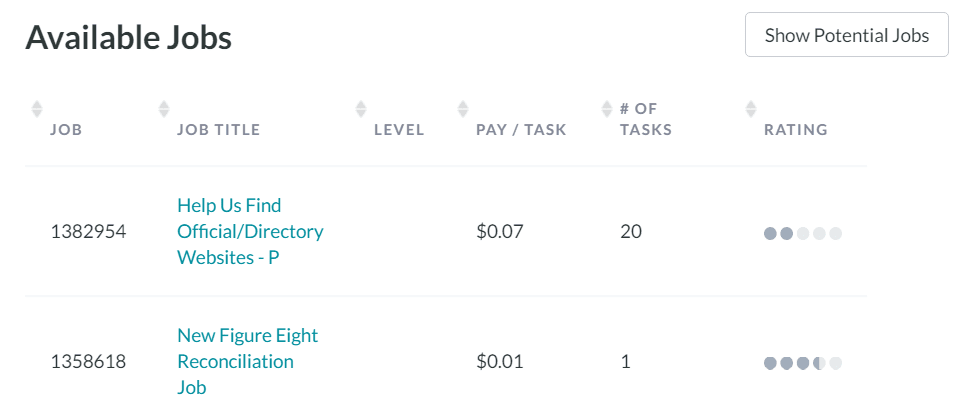The width and height of the screenshot is (961, 414).
Task: Open Help Us Find Official/Directory Websites job
Action: (x=250, y=231)
